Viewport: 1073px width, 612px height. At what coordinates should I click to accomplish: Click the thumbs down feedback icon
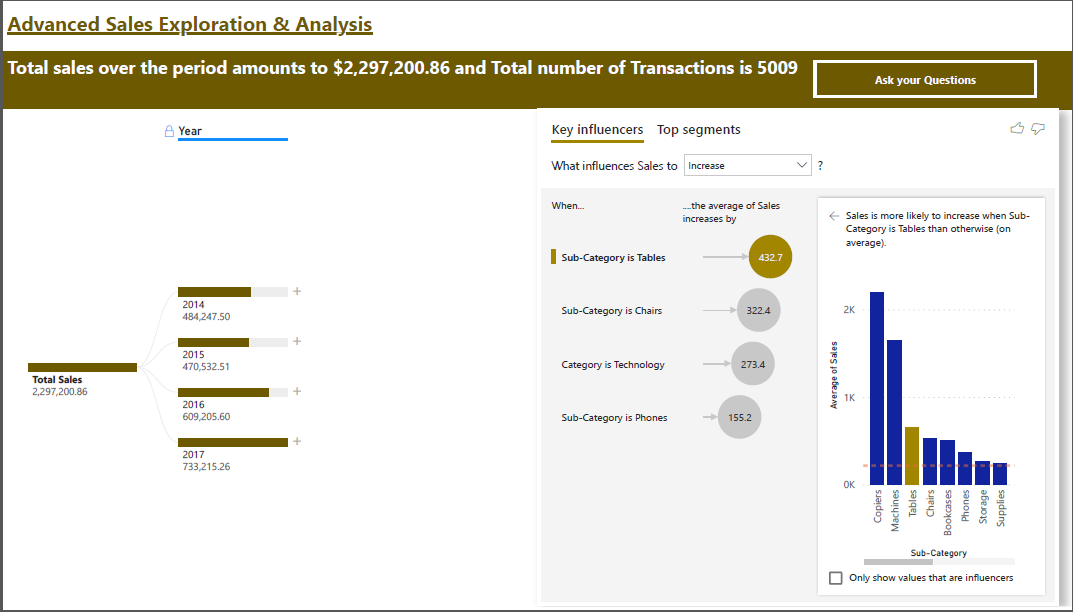coord(1037,128)
